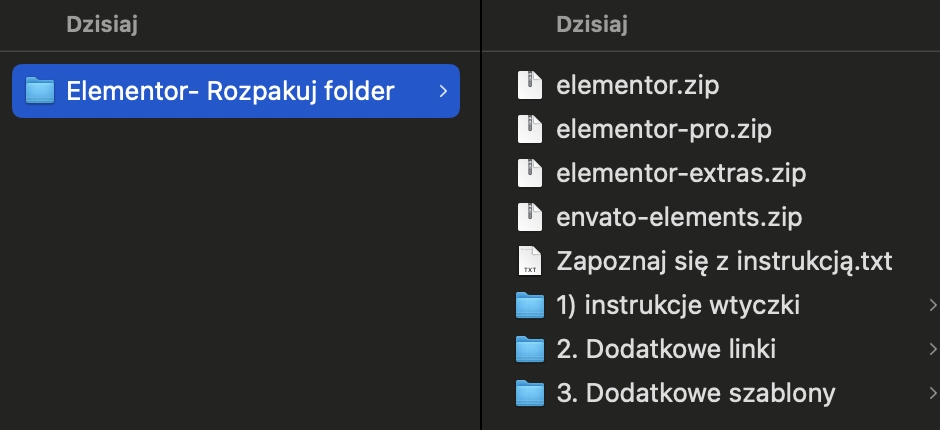Click the 3. Dodatkowe szablony folder icon
The height and width of the screenshot is (430, 940).
529,393
